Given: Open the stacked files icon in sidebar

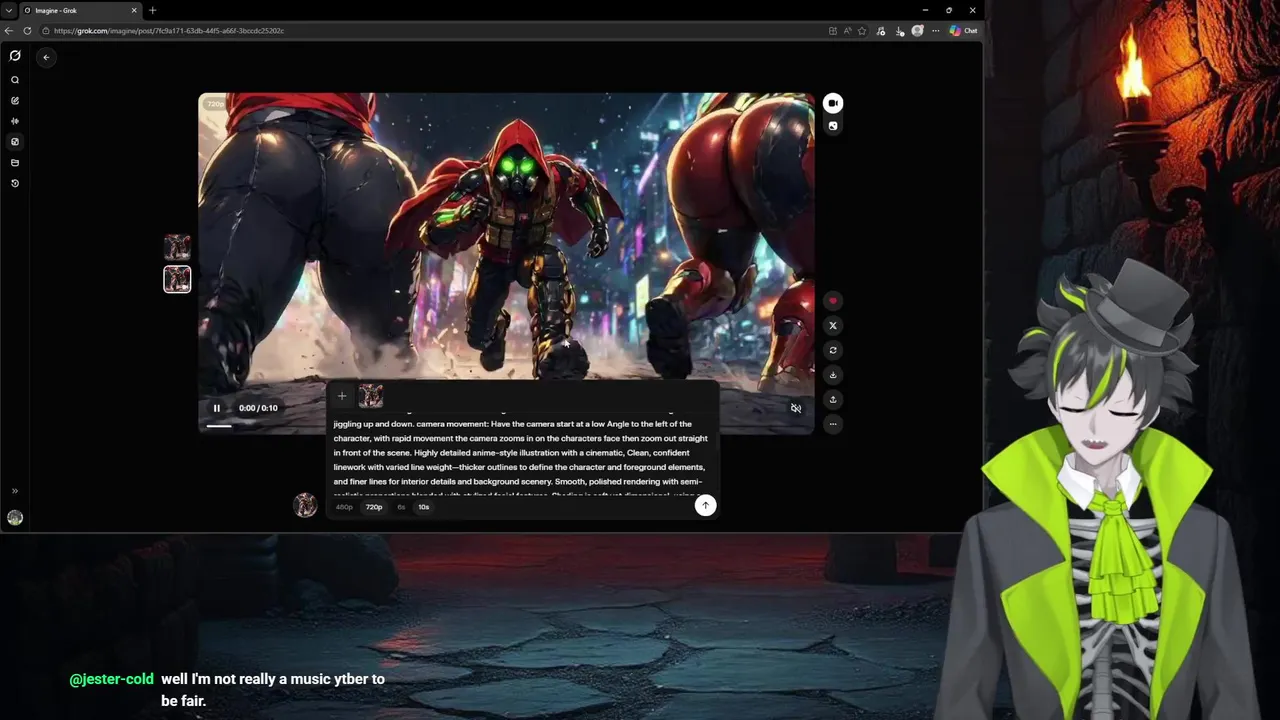Looking at the screenshot, I should click(15, 162).
